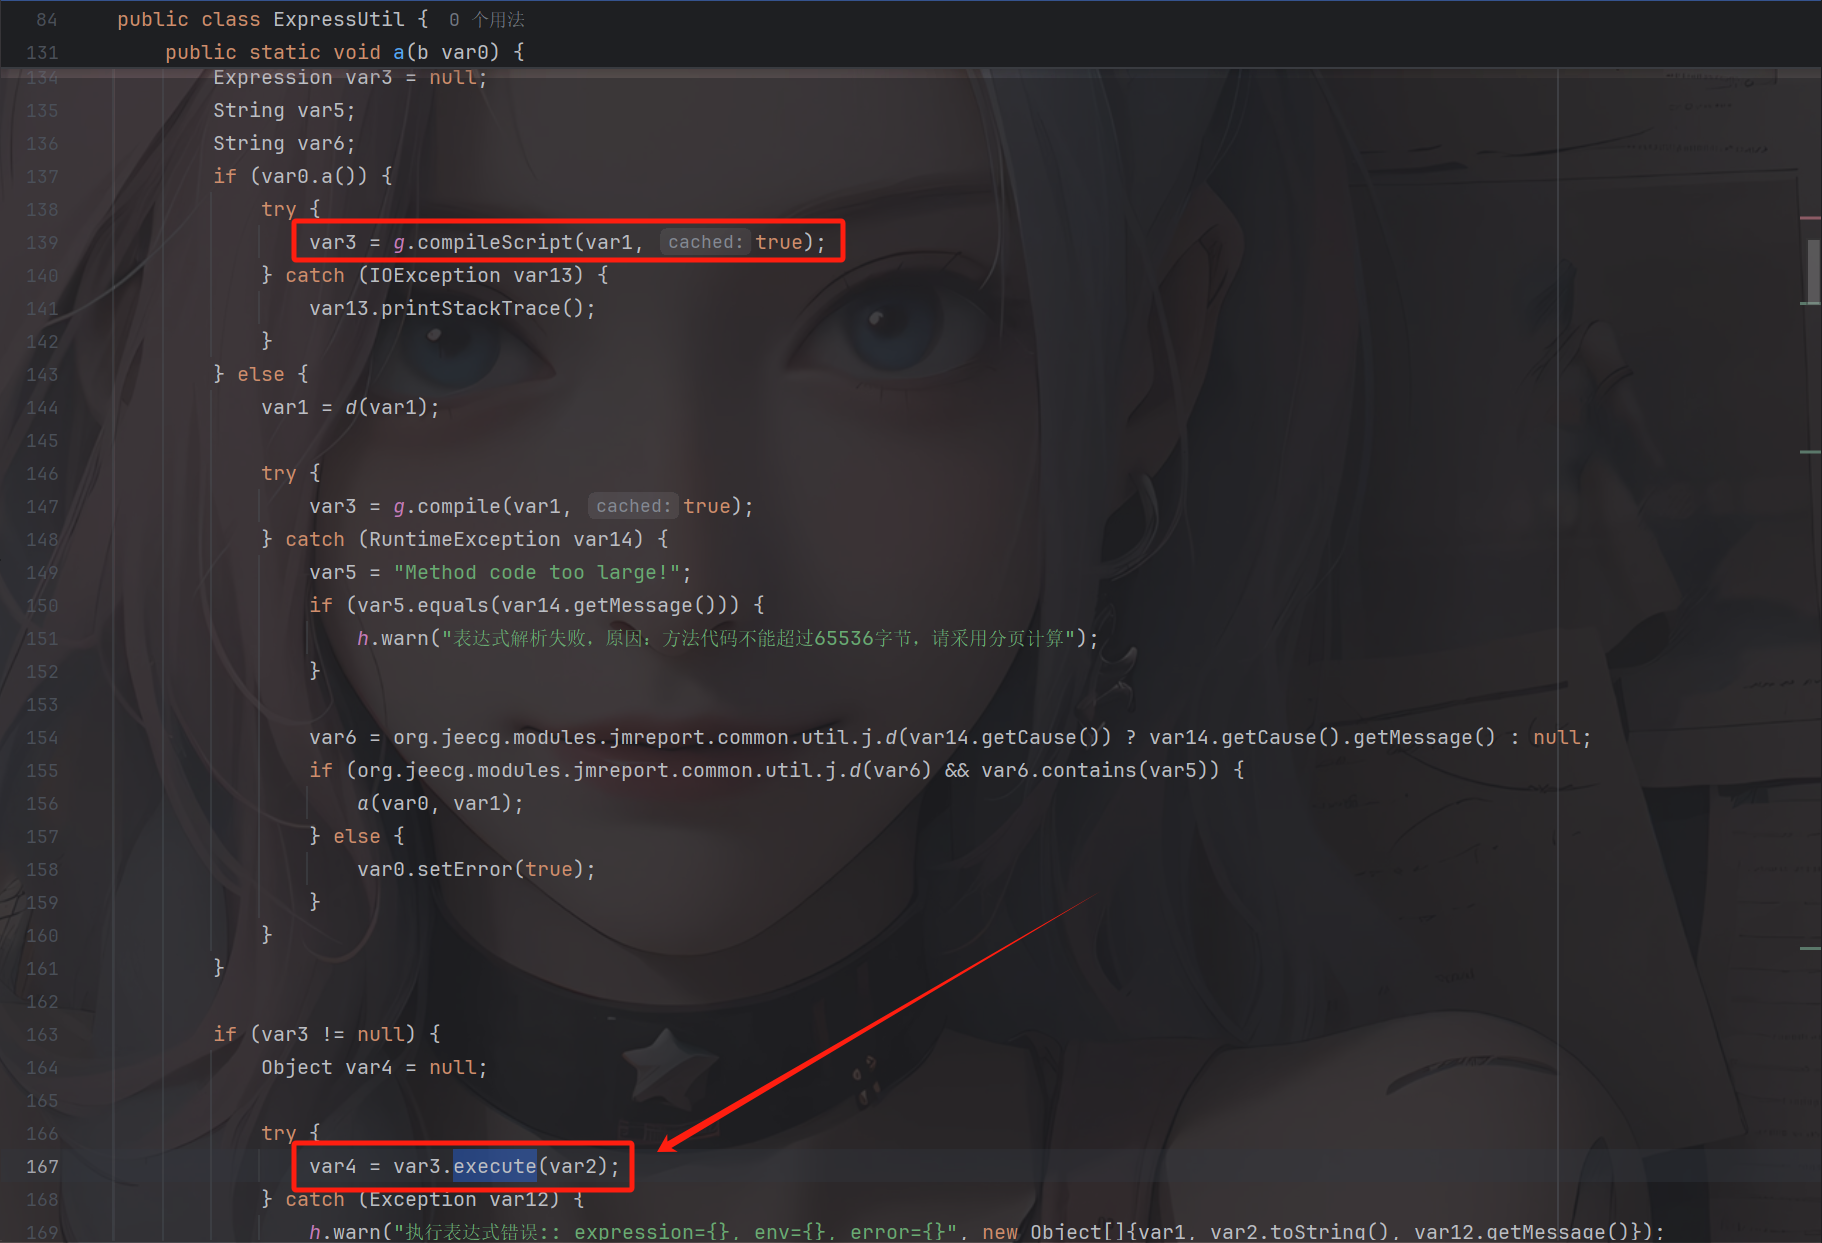The image size is (1822, 1243).
Task: Click the 'if (var3 != null)' condition
Action: coord(314,1034)
